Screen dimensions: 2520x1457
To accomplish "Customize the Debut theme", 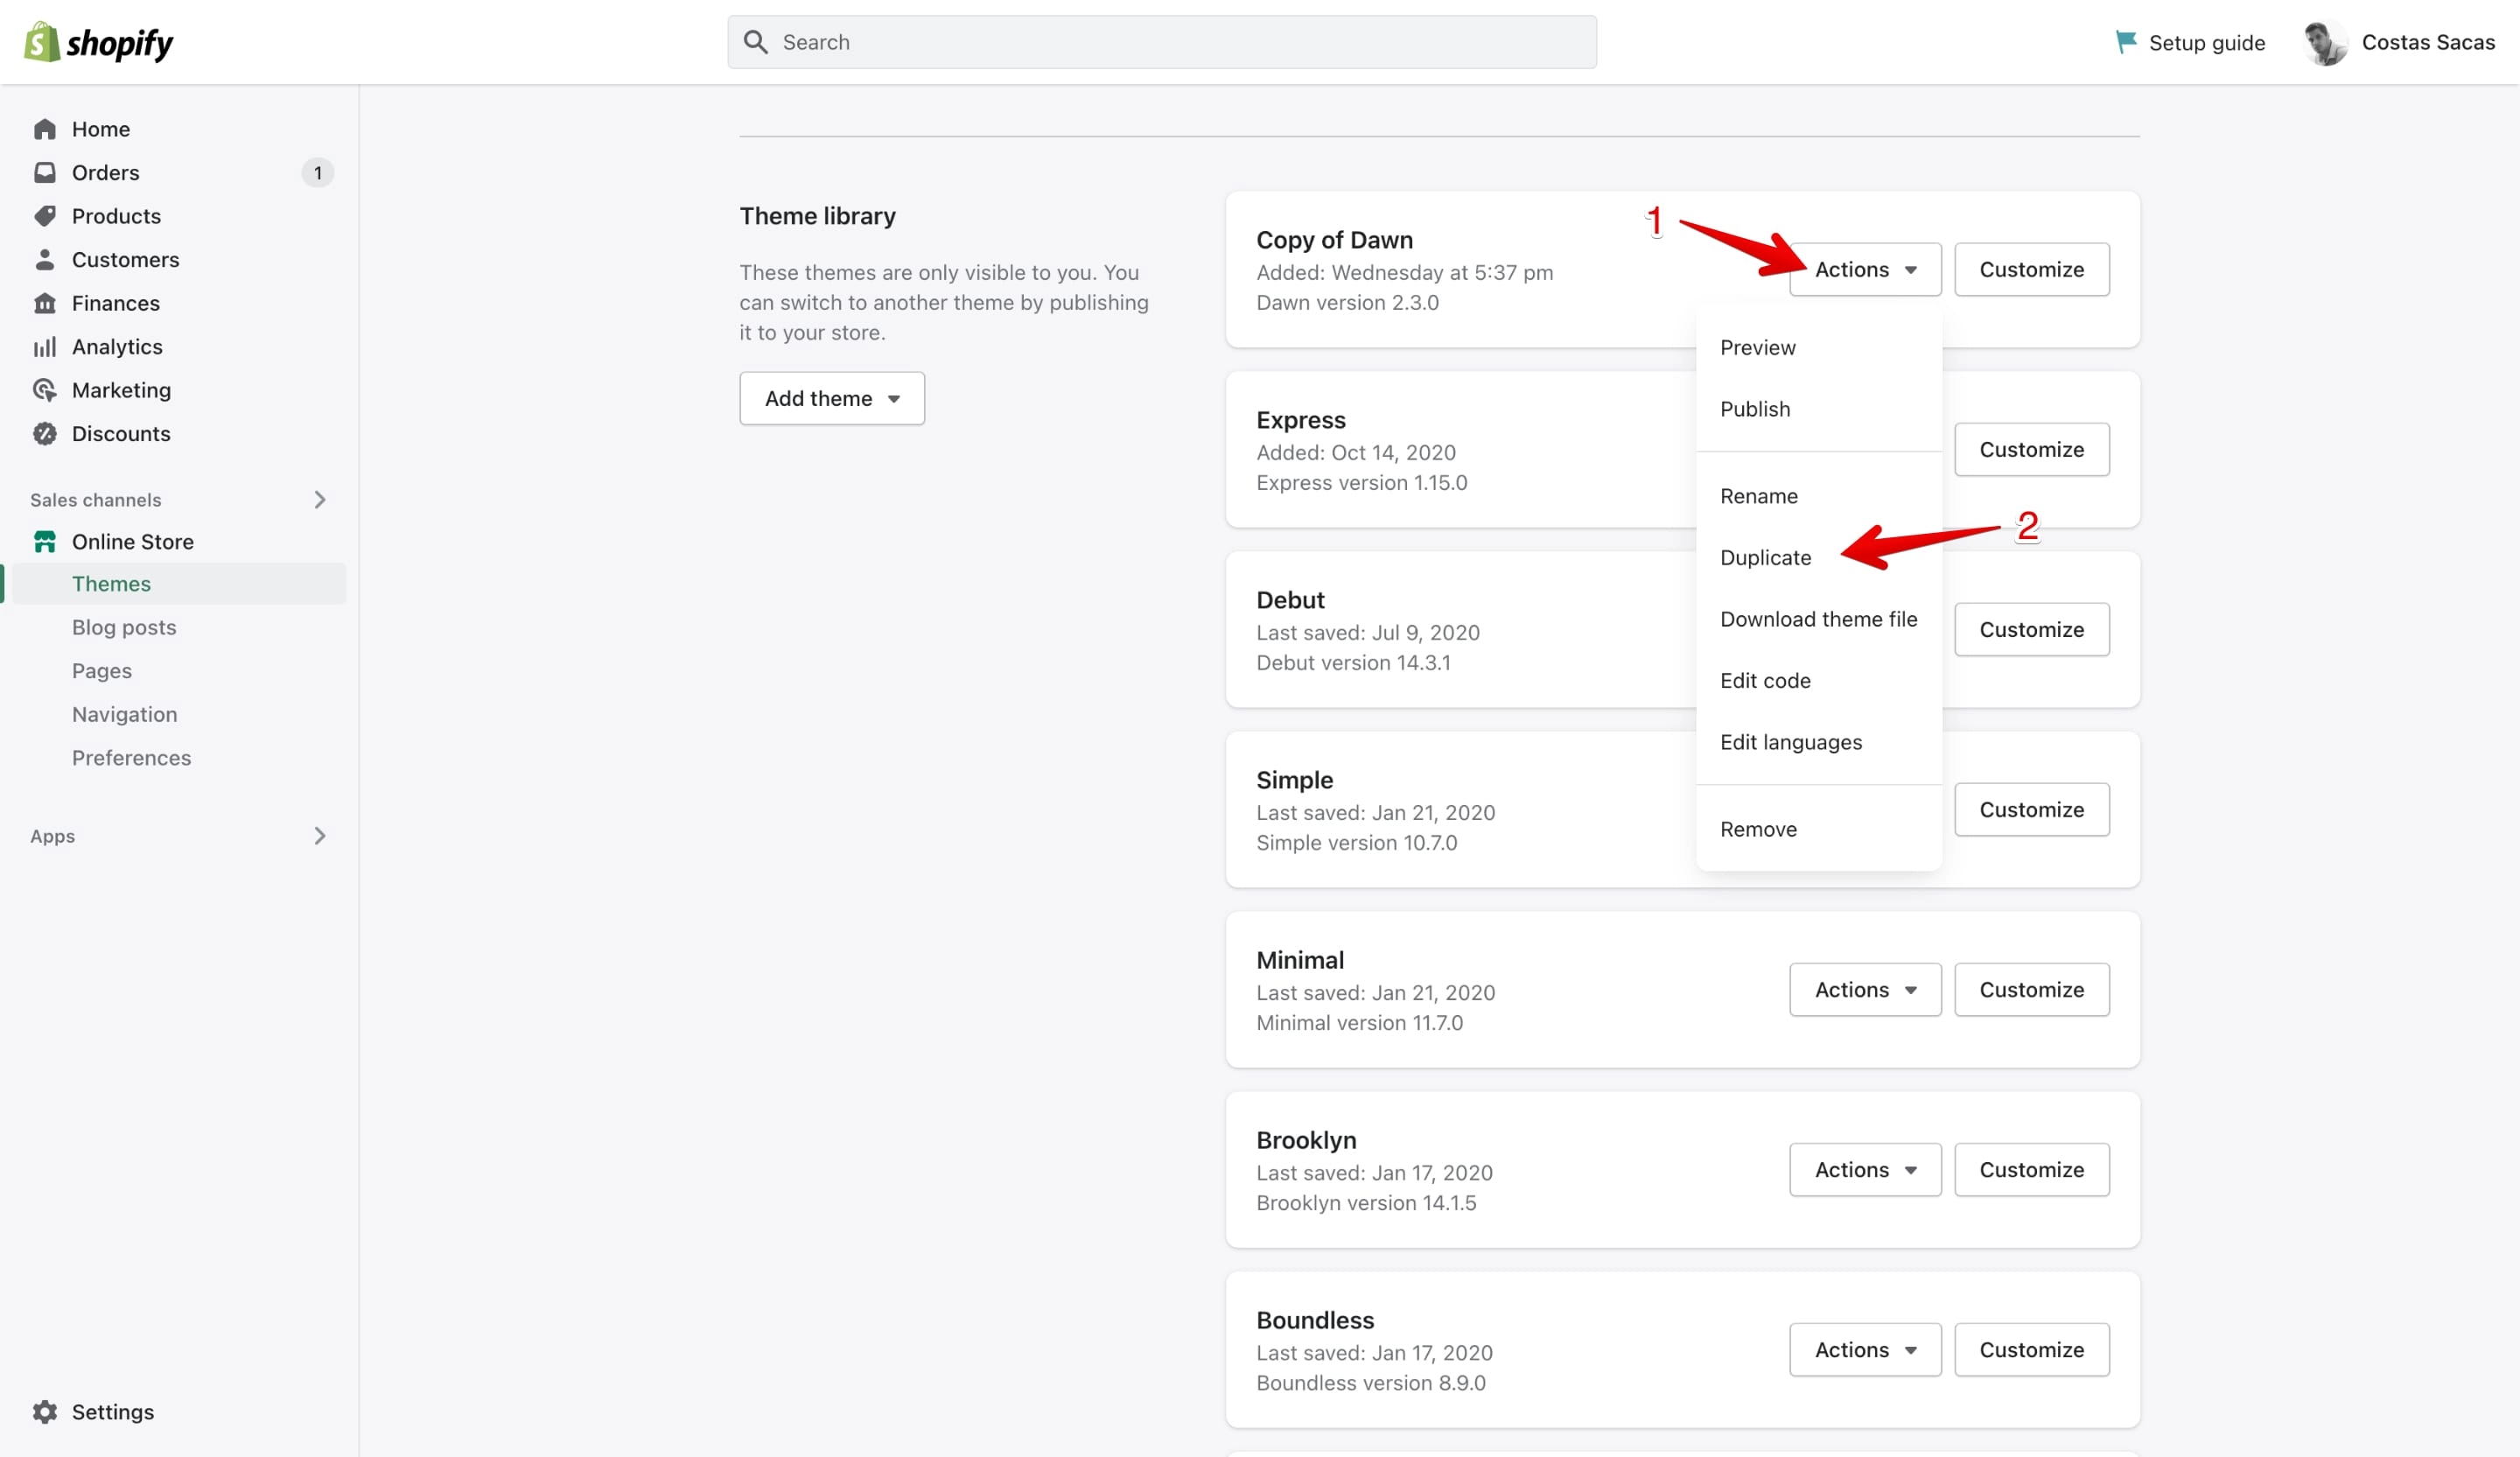I will coord(2031,629).
